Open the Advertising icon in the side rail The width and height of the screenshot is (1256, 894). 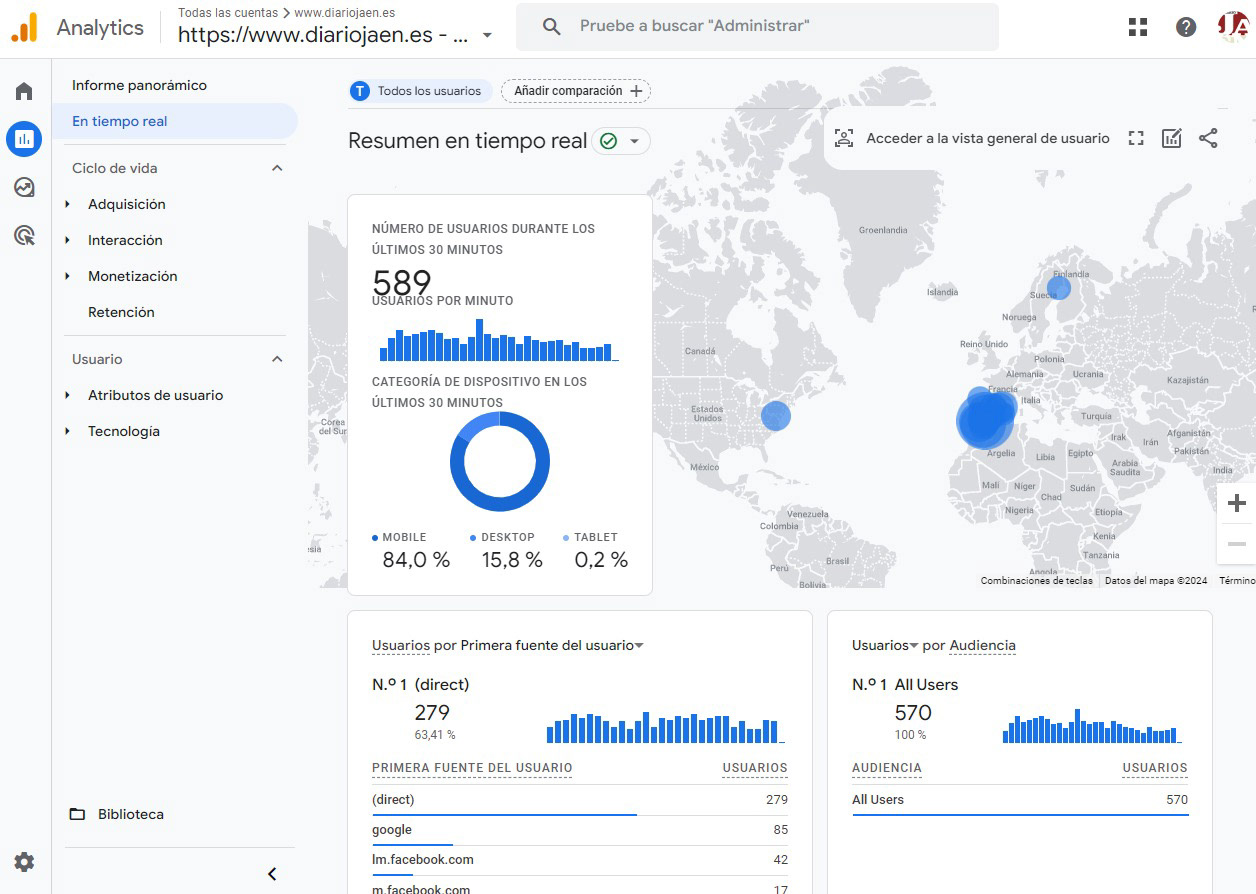24,235
